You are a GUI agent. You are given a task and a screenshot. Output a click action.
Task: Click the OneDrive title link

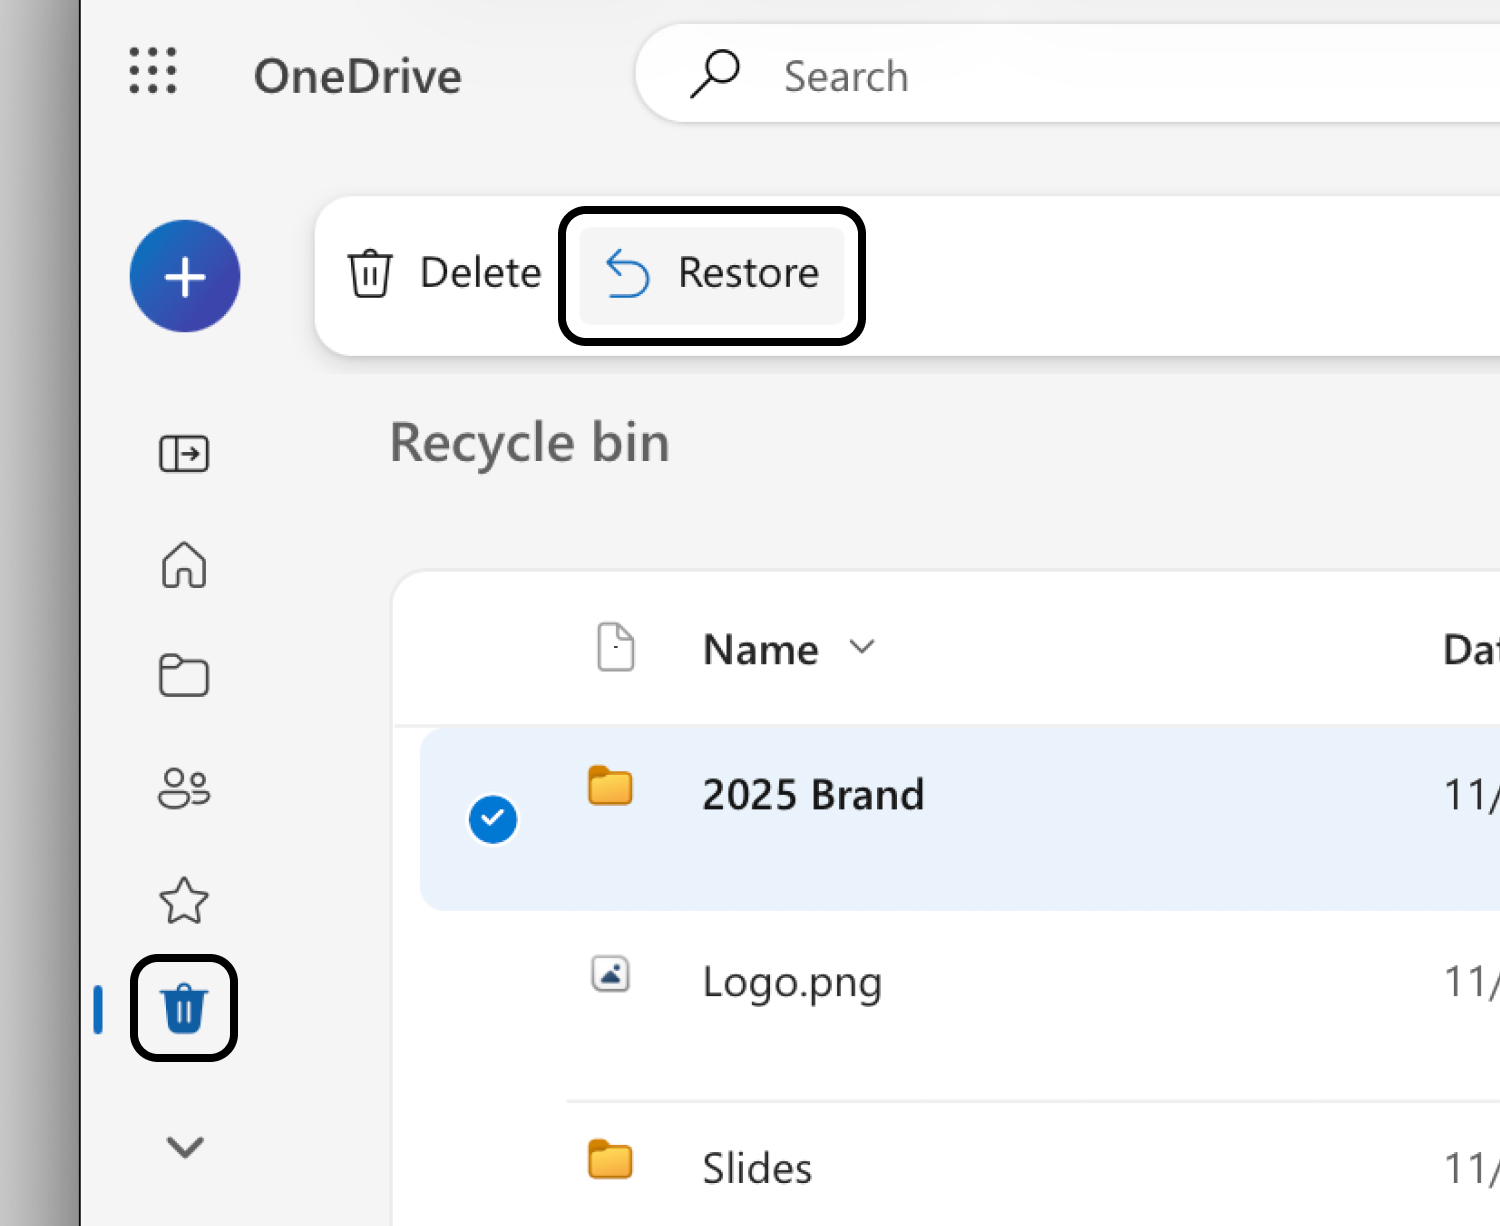tap(358, 77)
